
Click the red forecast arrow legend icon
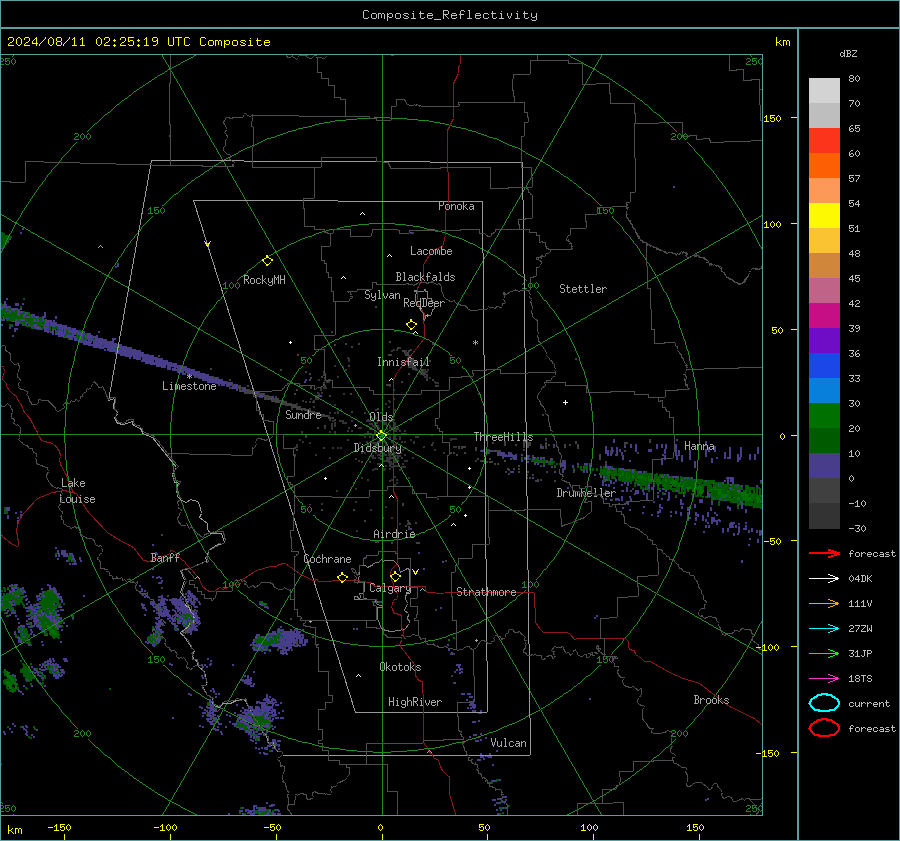(824, 553)
